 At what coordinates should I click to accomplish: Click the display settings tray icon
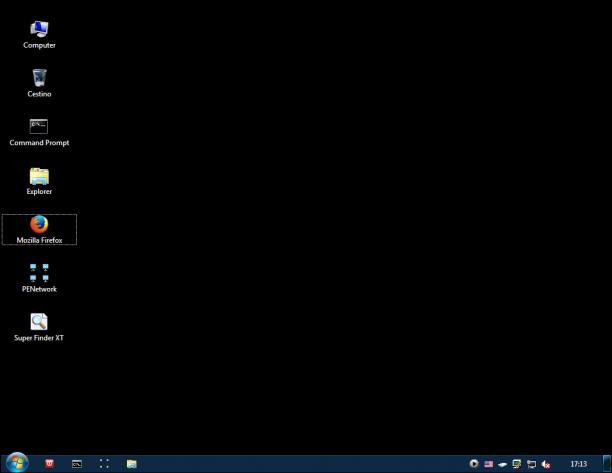tap(531, 464)
